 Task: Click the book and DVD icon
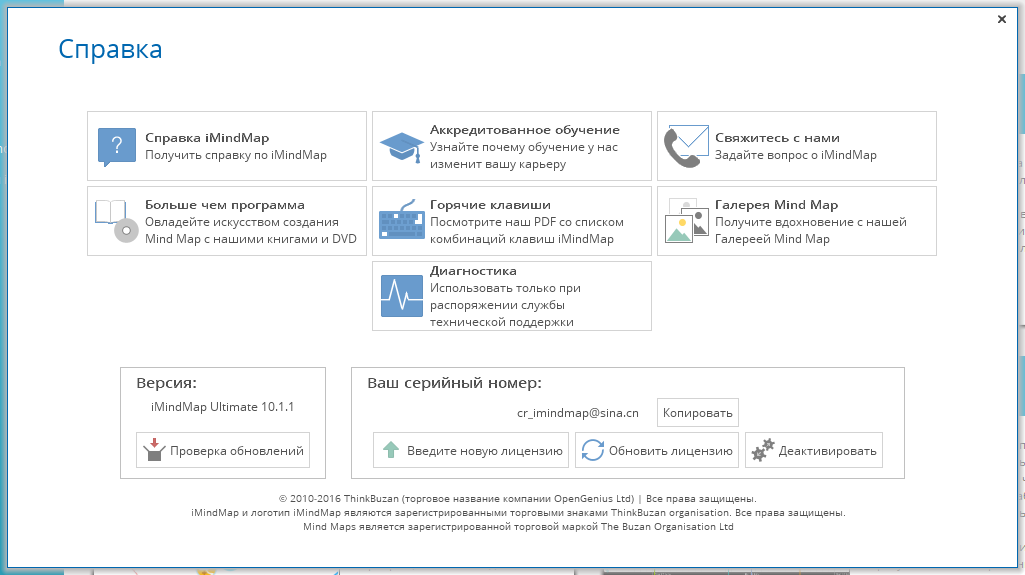coord(116,222)
